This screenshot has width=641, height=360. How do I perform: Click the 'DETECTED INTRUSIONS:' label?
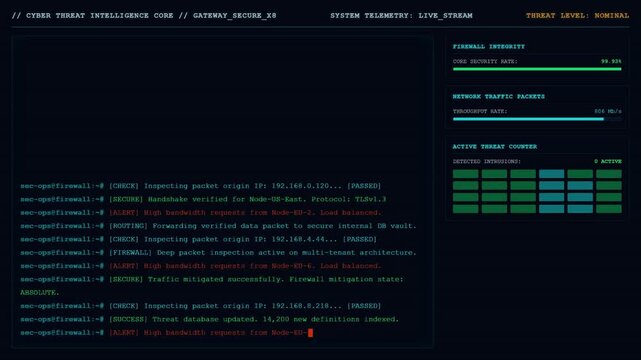pyautogui.click(x=486, y=161)
